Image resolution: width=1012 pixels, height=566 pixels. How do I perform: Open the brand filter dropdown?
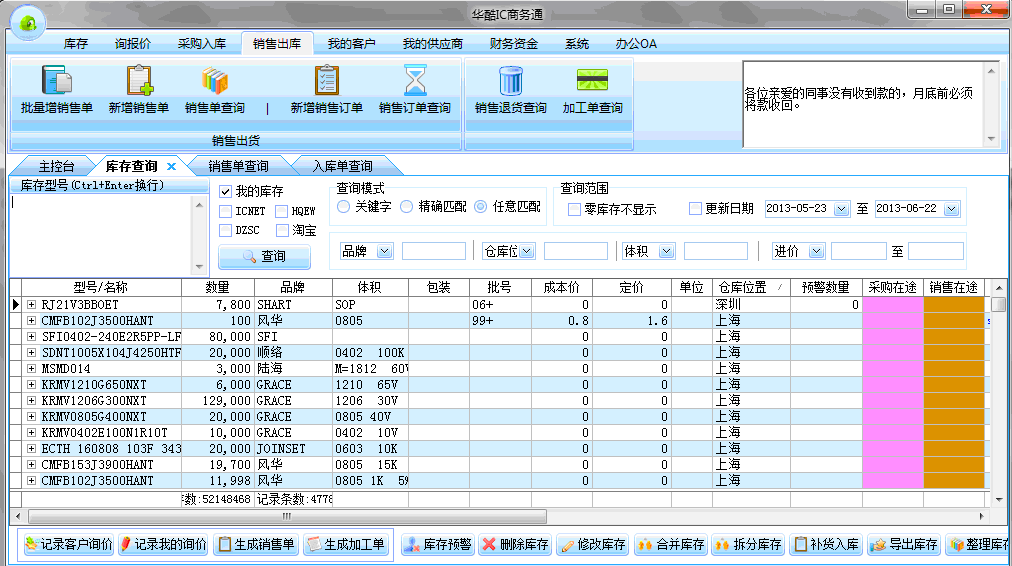[385, 251]
